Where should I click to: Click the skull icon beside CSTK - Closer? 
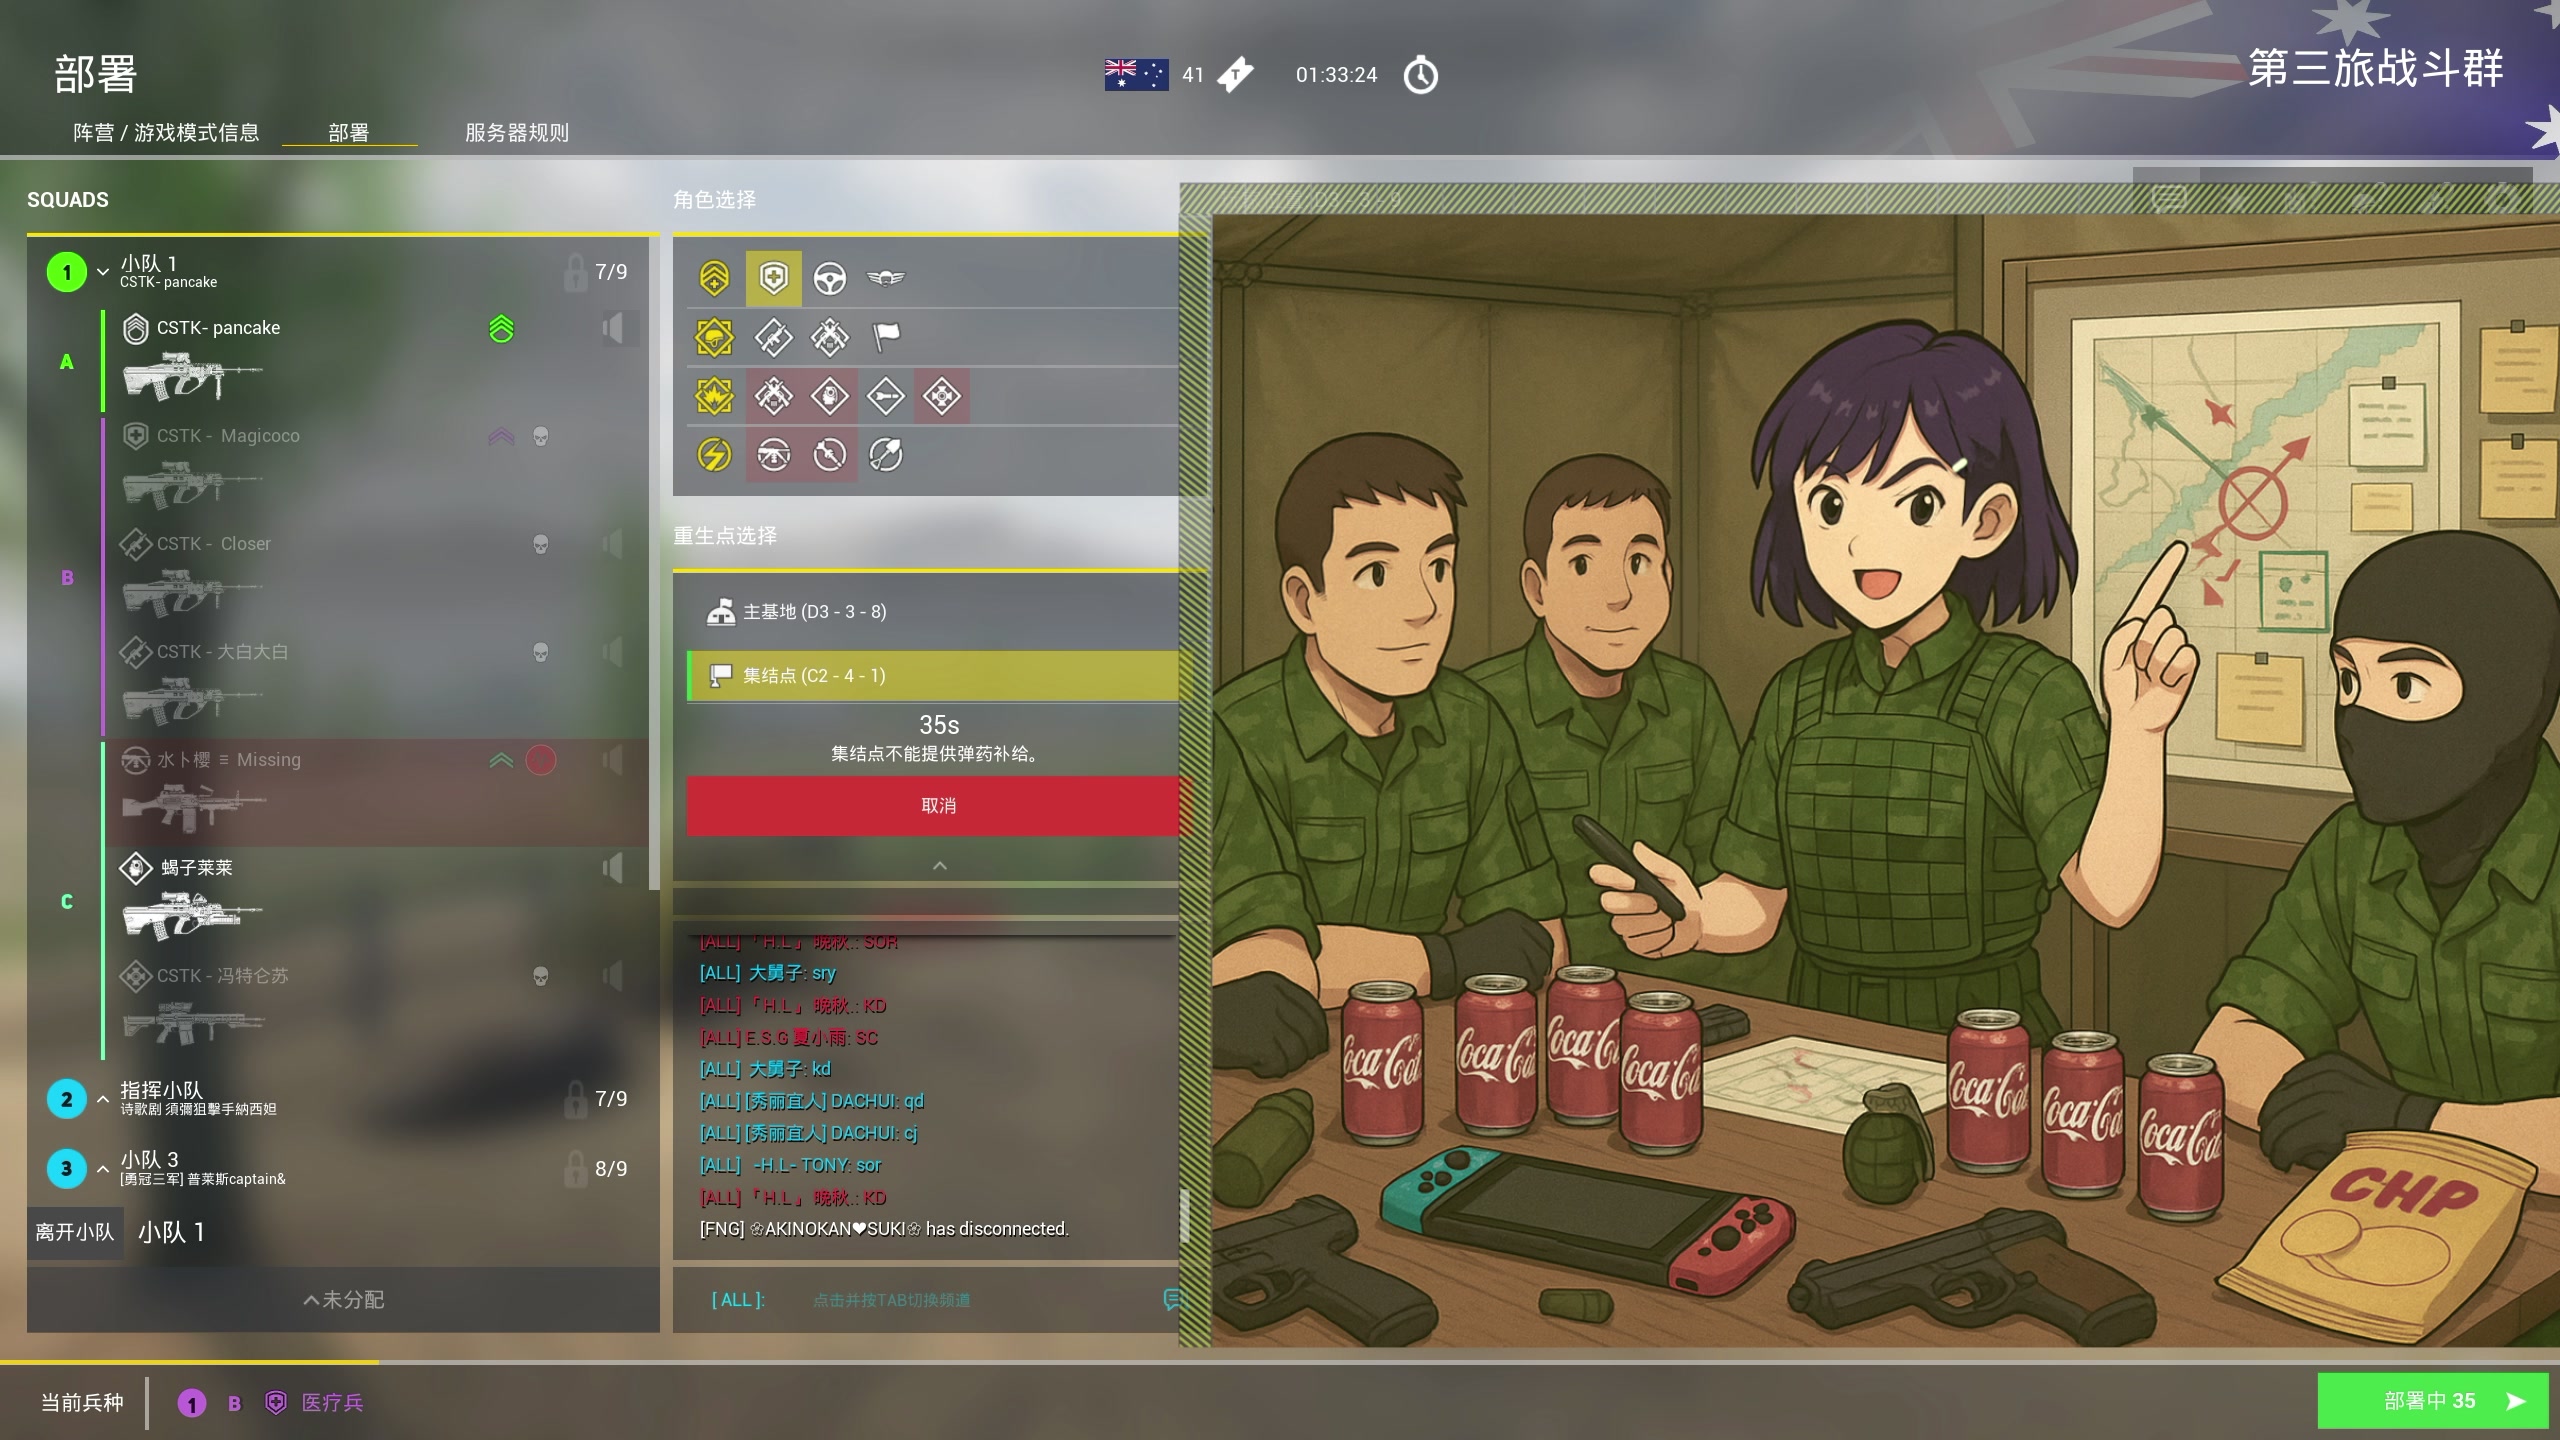pos(540,544)
